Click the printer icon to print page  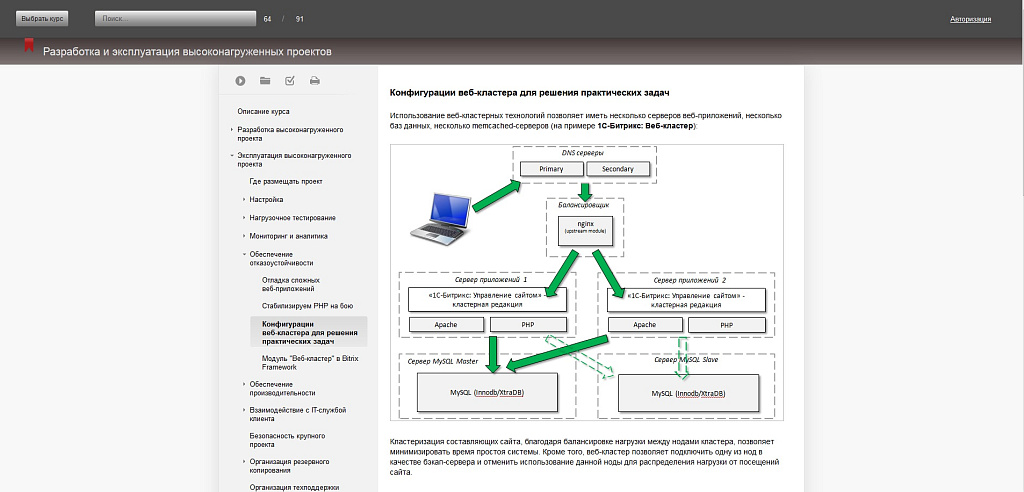pyautogui.click(x=314, y=80)
